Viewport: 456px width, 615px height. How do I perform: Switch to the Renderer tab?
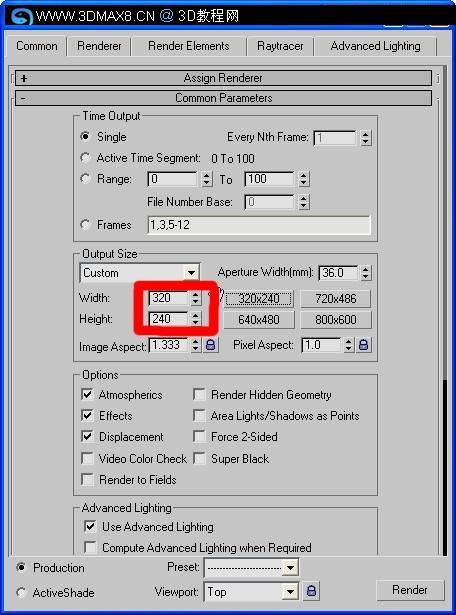point(99,46)
